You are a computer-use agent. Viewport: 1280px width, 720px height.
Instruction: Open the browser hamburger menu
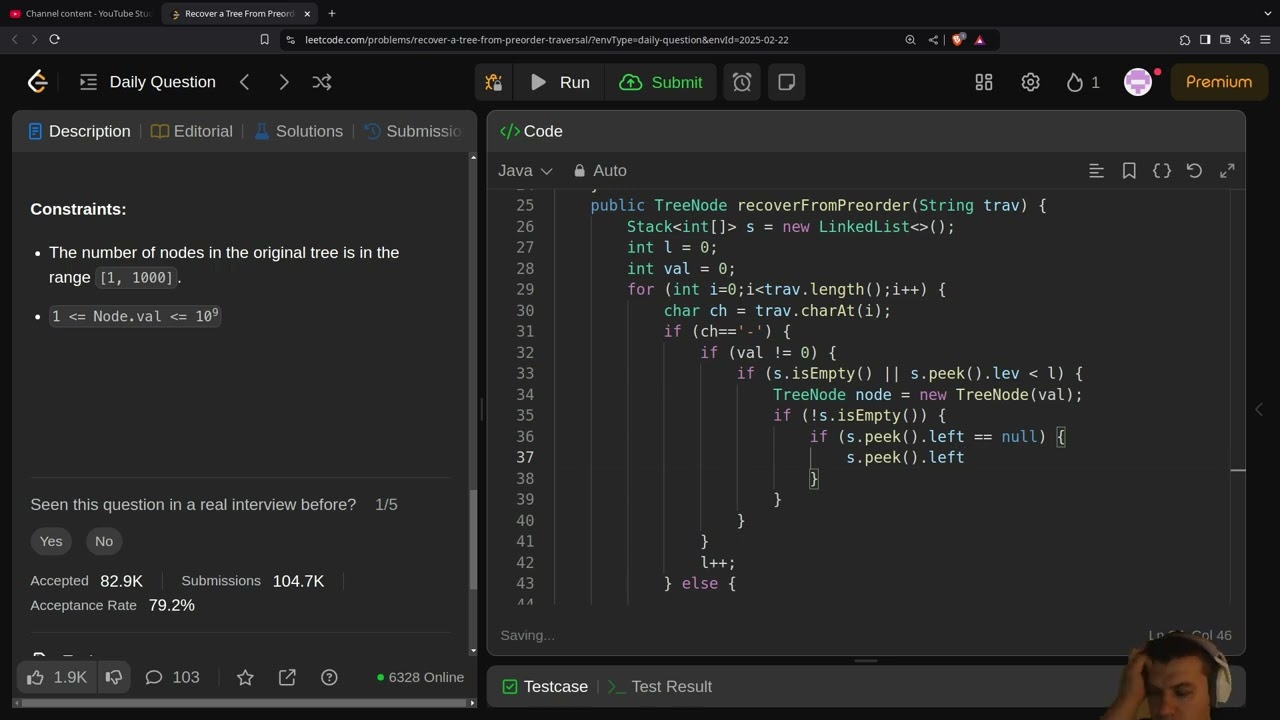(1265, 40)
